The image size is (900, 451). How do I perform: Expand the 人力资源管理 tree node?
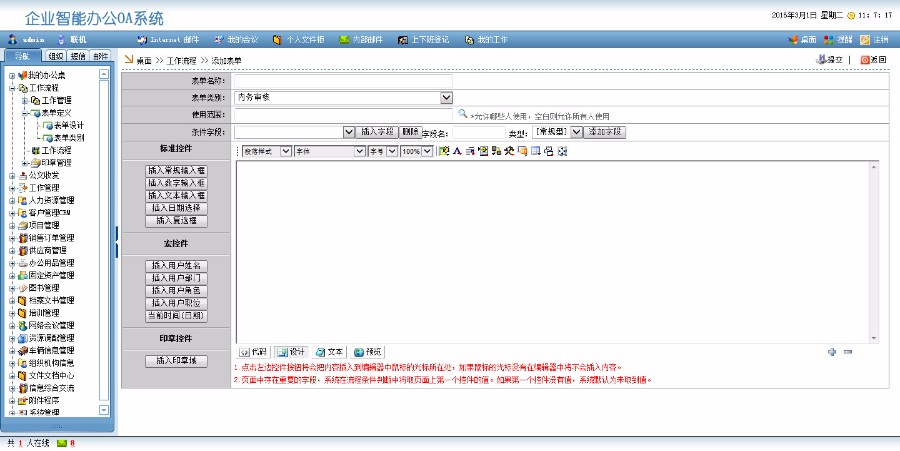12,200
